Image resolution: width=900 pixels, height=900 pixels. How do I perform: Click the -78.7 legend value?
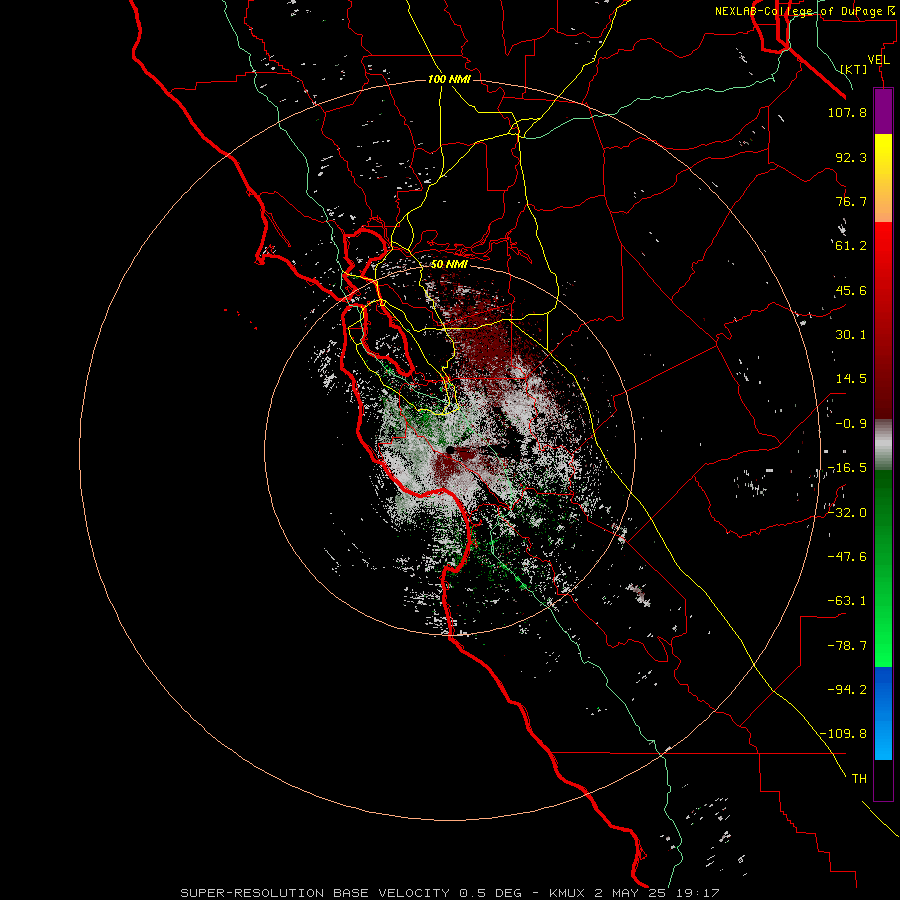click(x=847, y=646)
